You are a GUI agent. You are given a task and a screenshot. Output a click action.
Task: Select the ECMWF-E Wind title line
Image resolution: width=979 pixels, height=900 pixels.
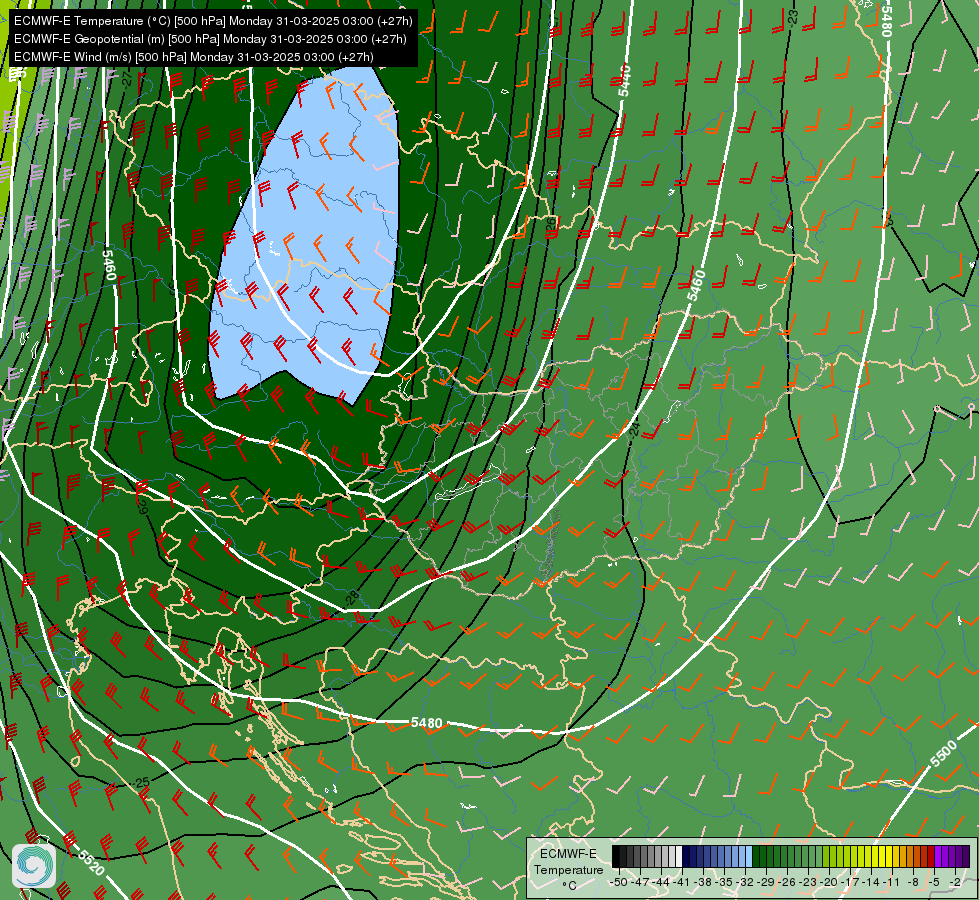point(194,57)
